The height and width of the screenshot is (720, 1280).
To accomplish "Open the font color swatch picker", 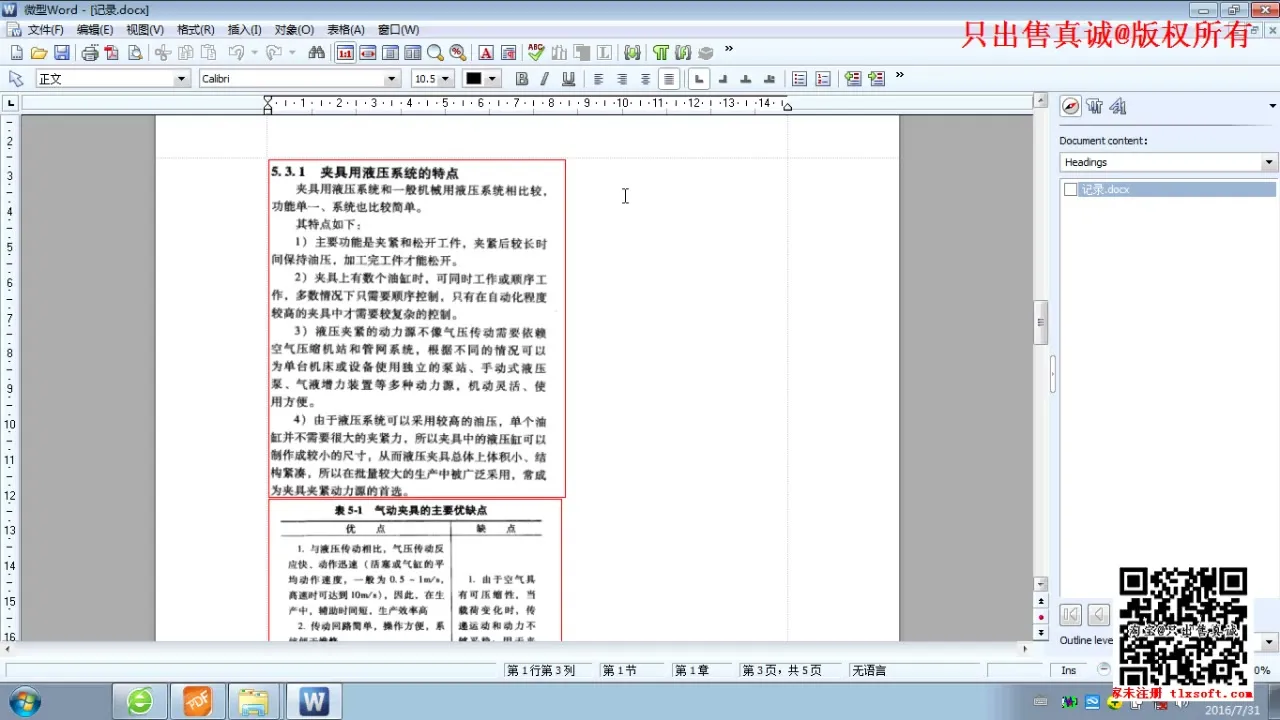I will click(492, 78).
